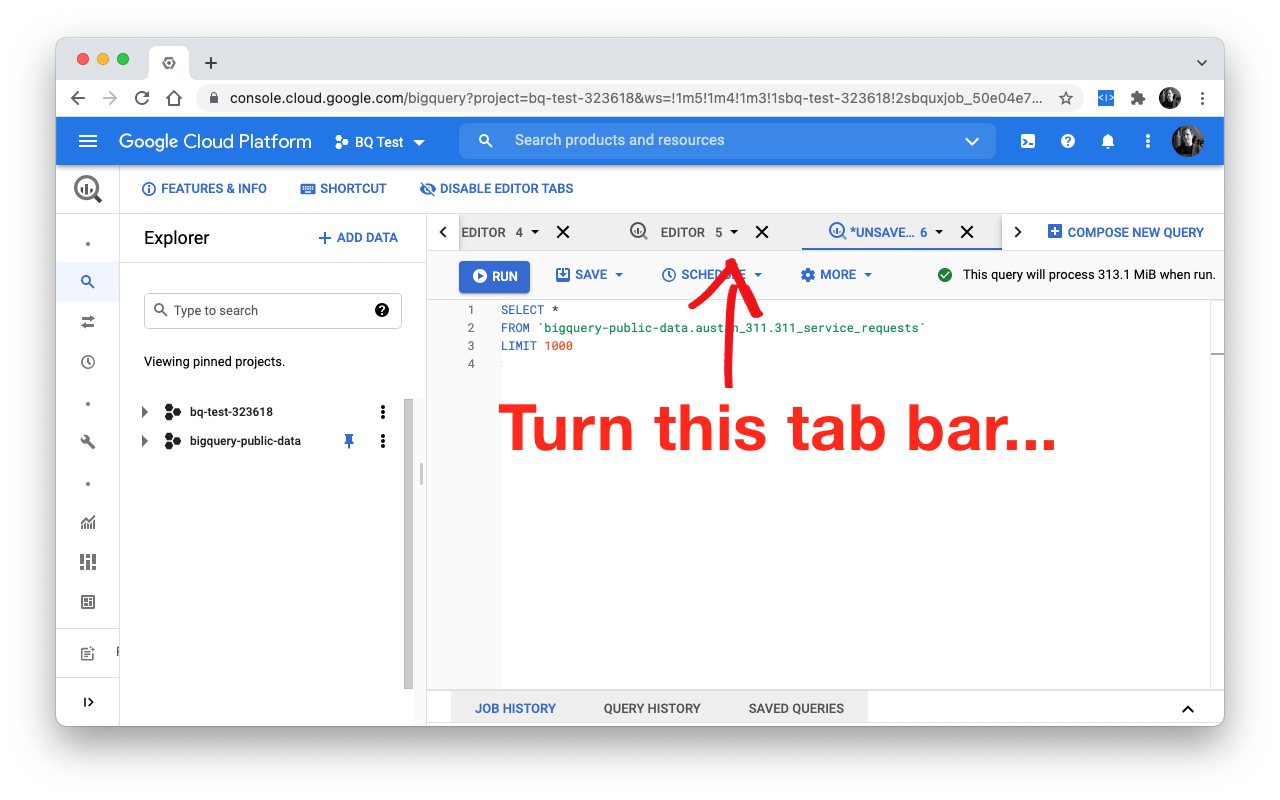Click the Google Cloud Platform title

coord(215,142)
